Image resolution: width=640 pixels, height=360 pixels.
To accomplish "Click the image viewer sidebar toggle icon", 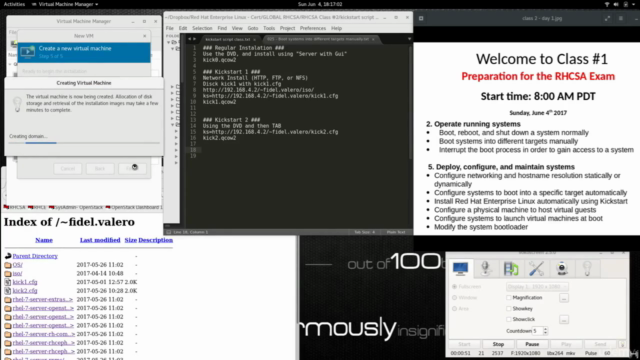I will [x=421, y=18].
